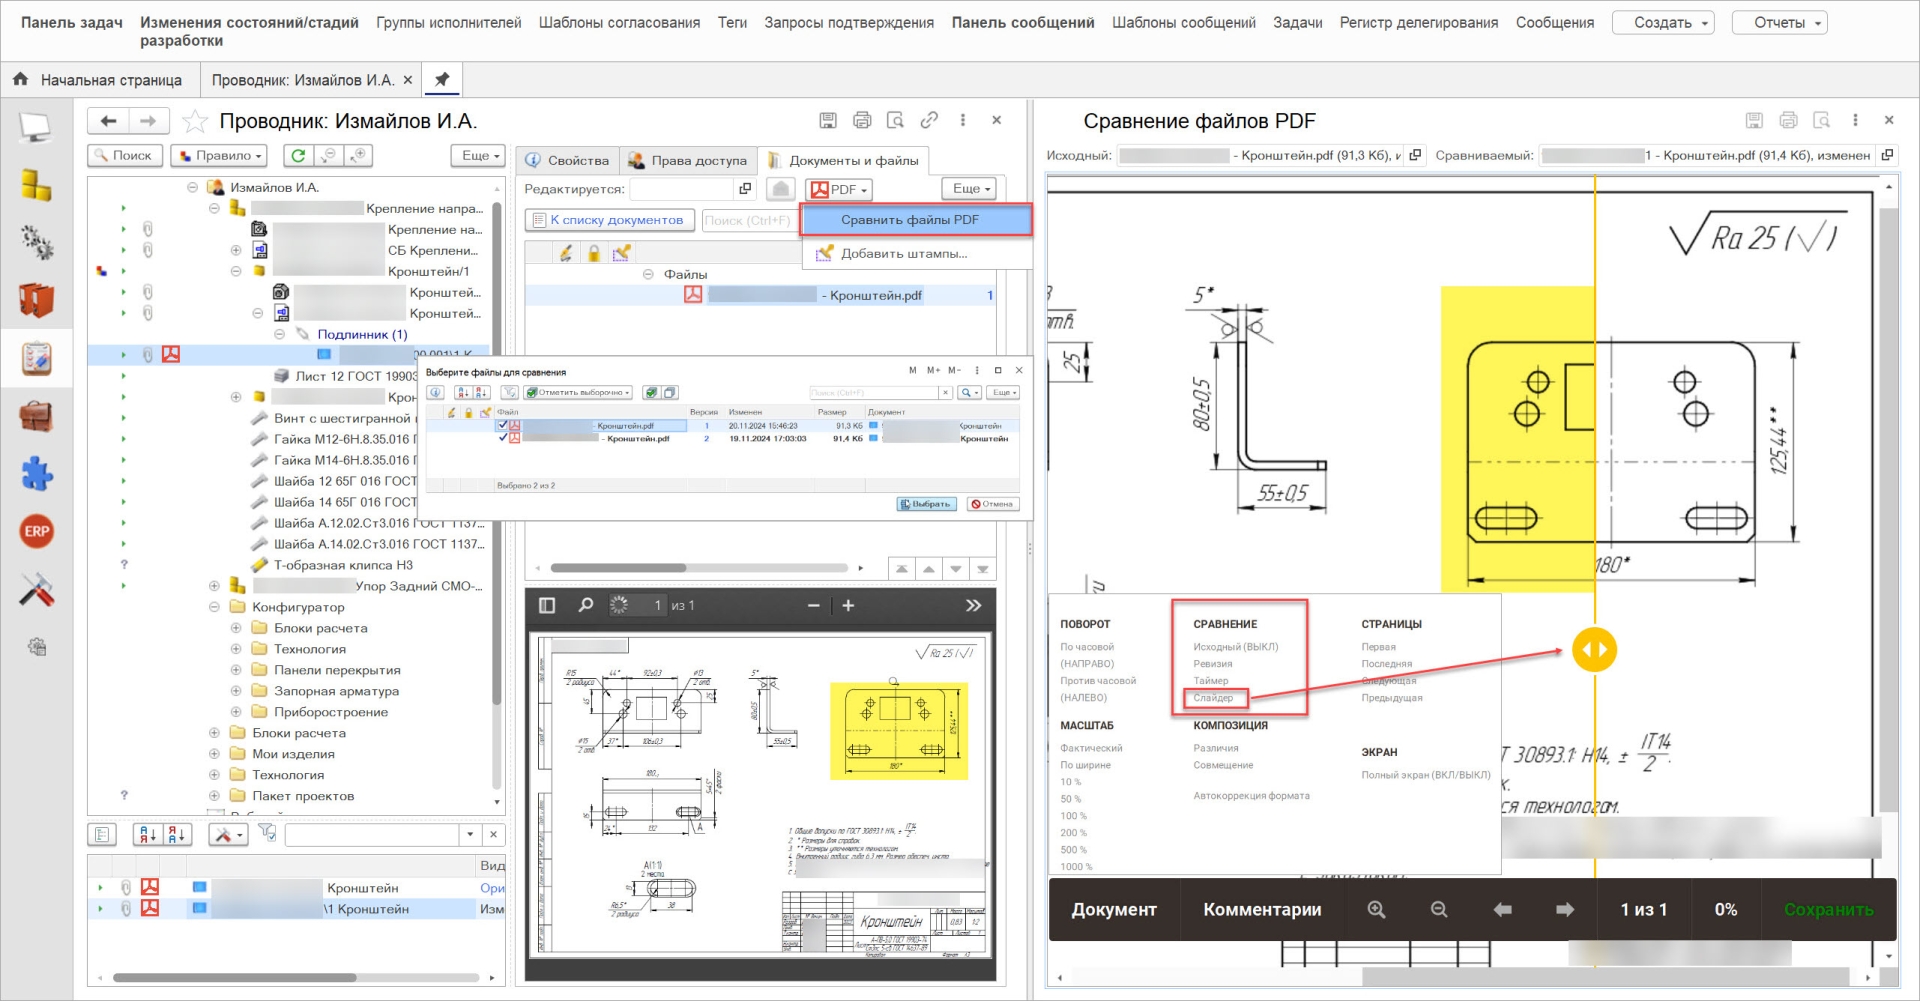Open the Создать dropdown

pyautogui.click(x=1663, y=22)
